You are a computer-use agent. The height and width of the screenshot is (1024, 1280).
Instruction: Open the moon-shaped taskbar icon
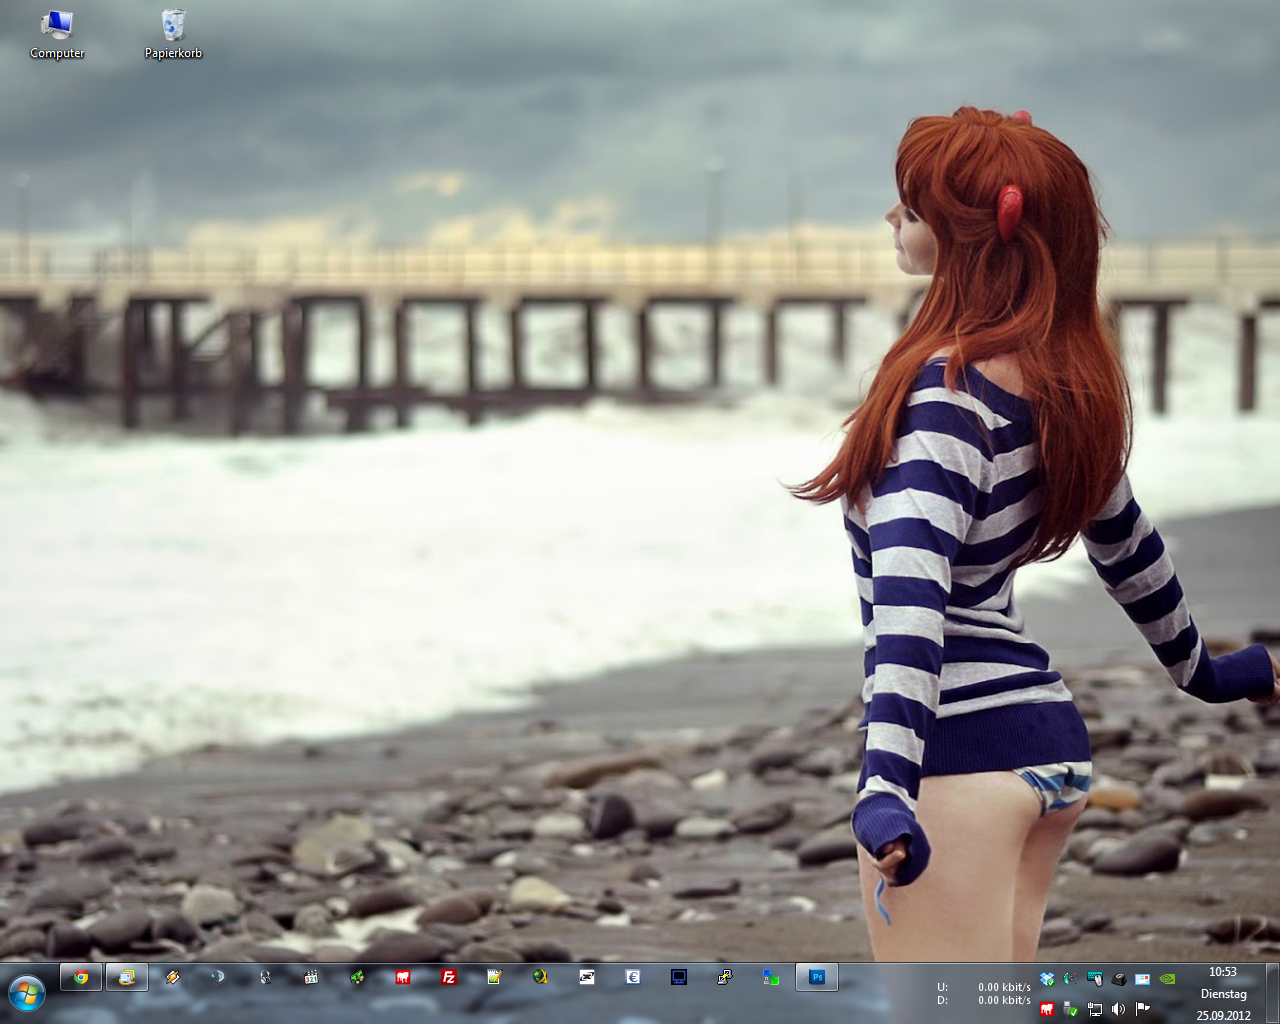(218, 977)
